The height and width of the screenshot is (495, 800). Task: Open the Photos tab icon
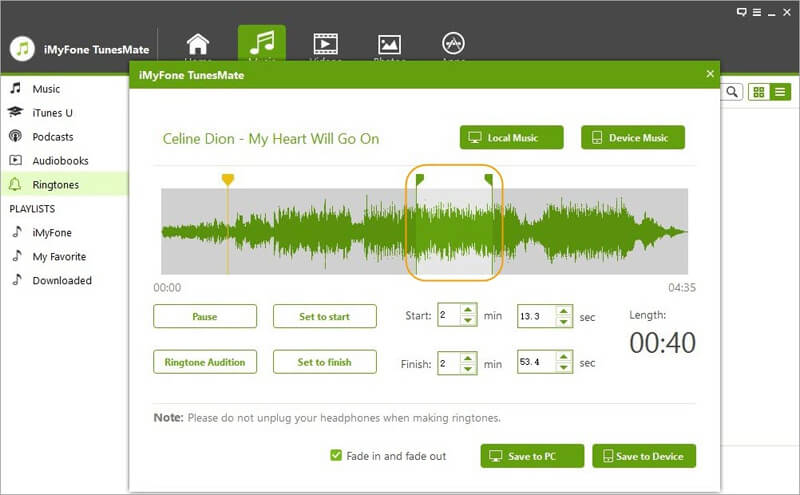pyautogui.click(x=389, y=44)
